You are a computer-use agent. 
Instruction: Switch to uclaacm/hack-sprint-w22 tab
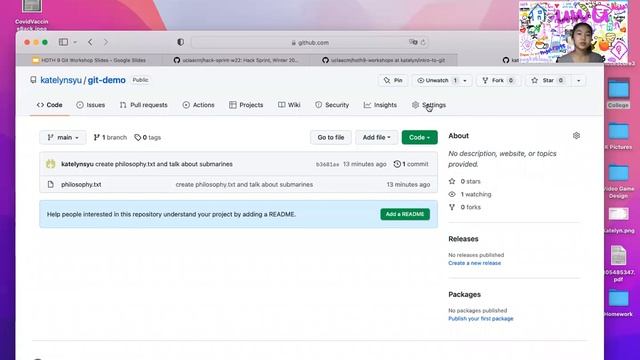pos(237,60)
